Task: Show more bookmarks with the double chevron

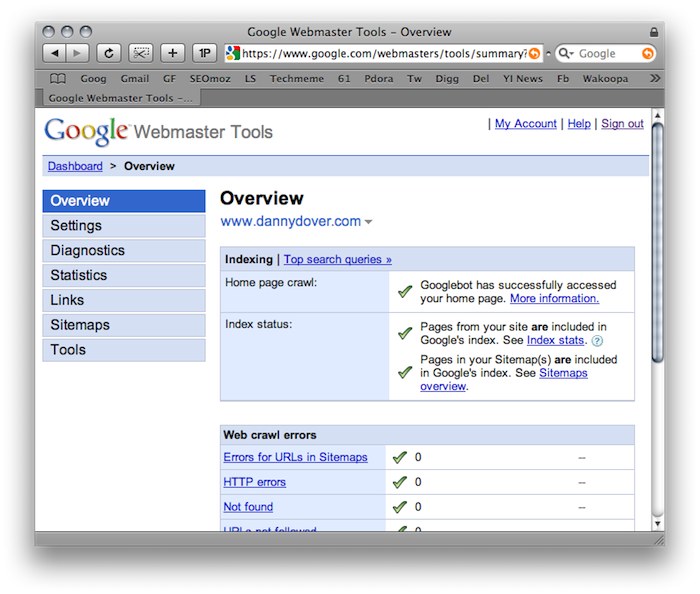Action: 654,79
